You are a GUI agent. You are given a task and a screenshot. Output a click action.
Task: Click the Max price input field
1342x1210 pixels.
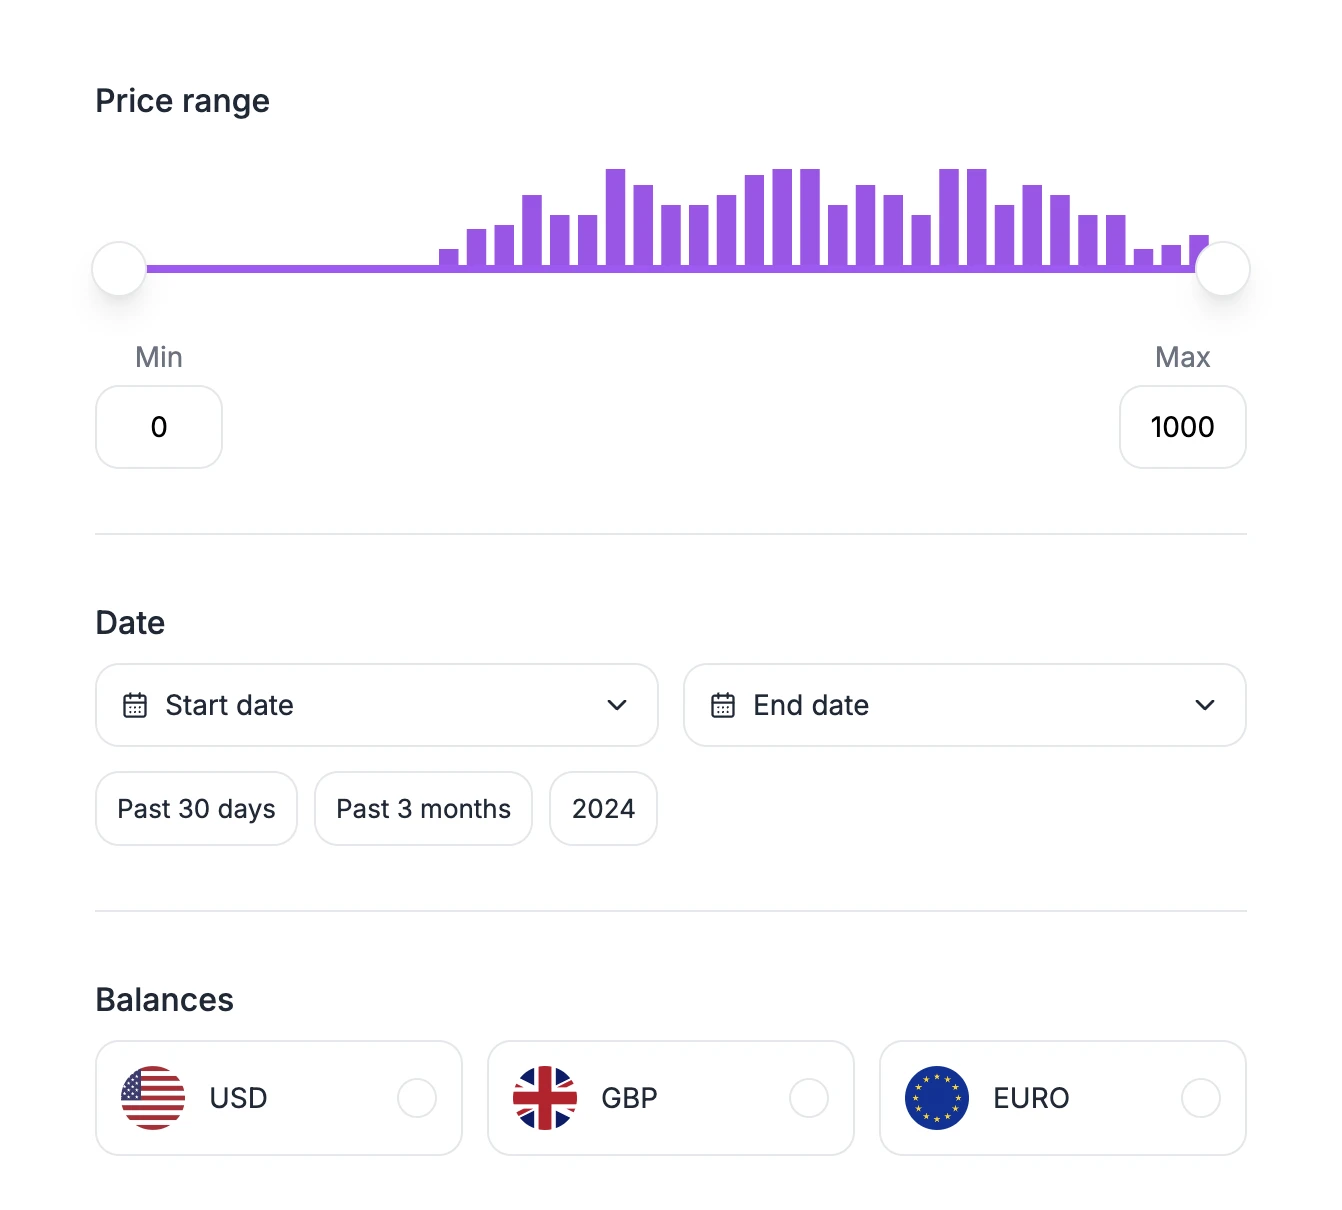click(1182, 427)
